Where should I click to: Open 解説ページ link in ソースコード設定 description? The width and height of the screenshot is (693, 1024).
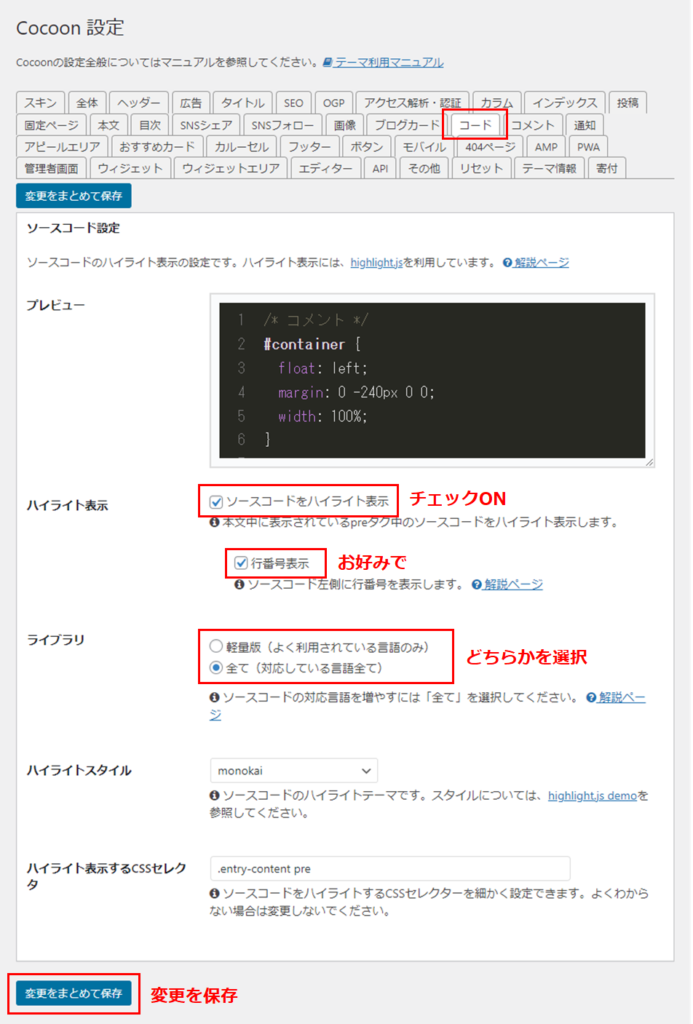[x=541, y=263]
